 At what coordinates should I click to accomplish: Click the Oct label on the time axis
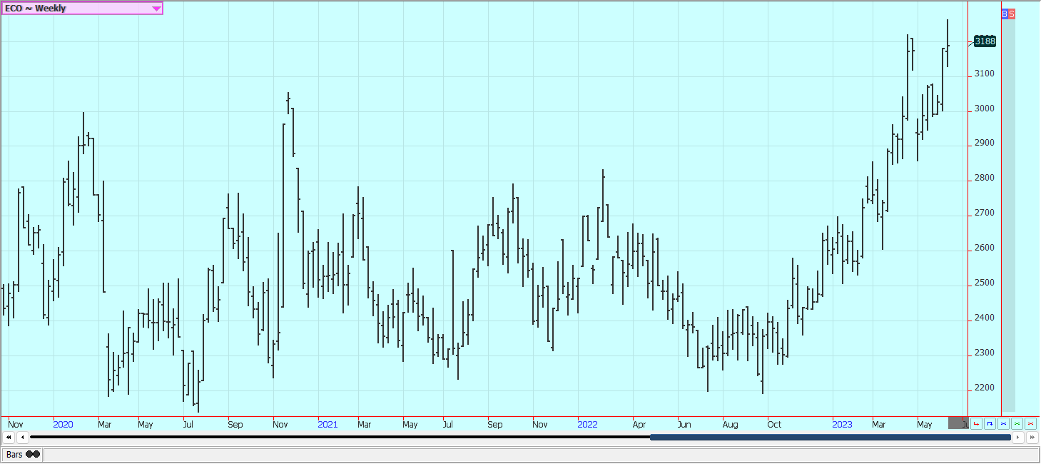[774, 424]
